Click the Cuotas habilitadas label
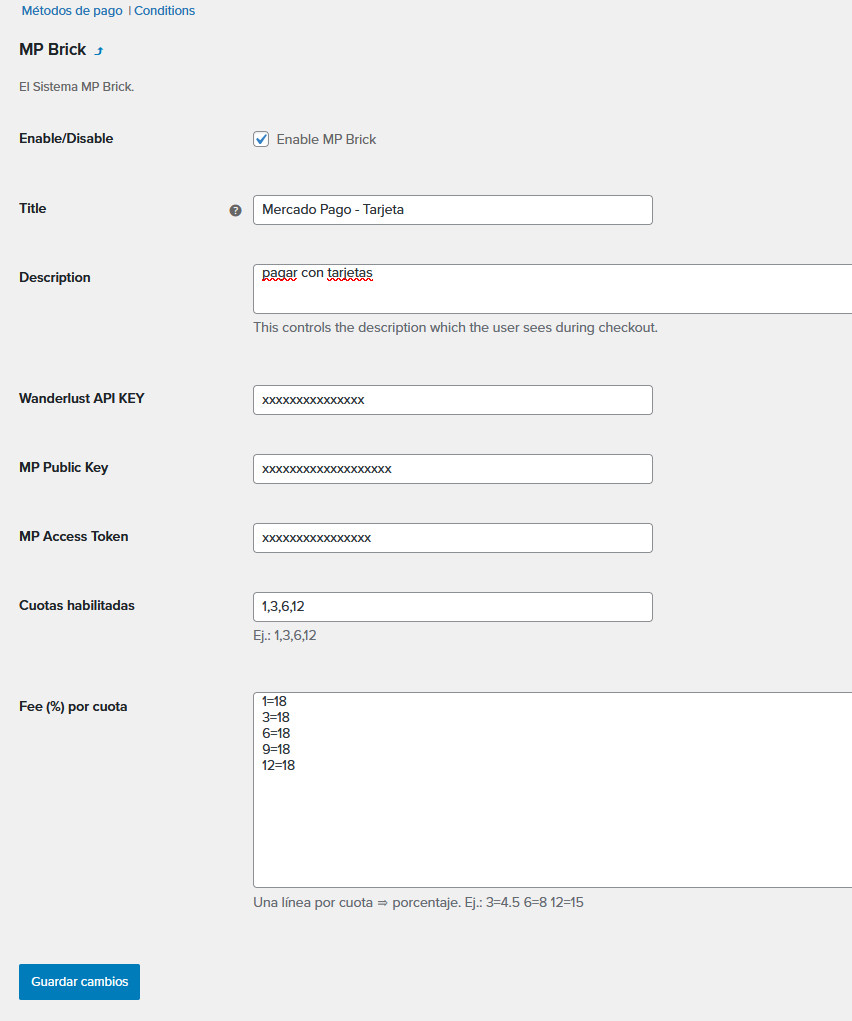Viewport: 852px width, 1021px height. point(77,606)
